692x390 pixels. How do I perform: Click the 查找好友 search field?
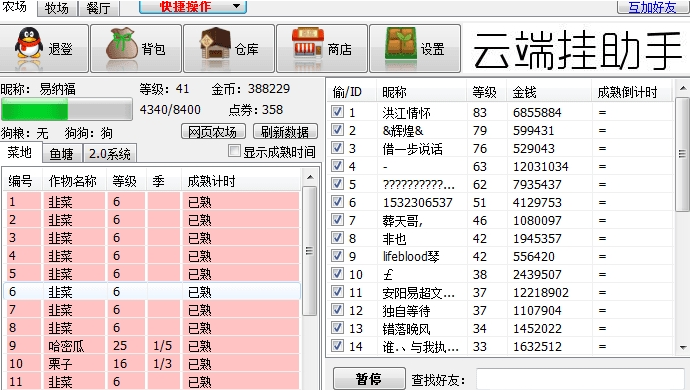pos(580,379)
